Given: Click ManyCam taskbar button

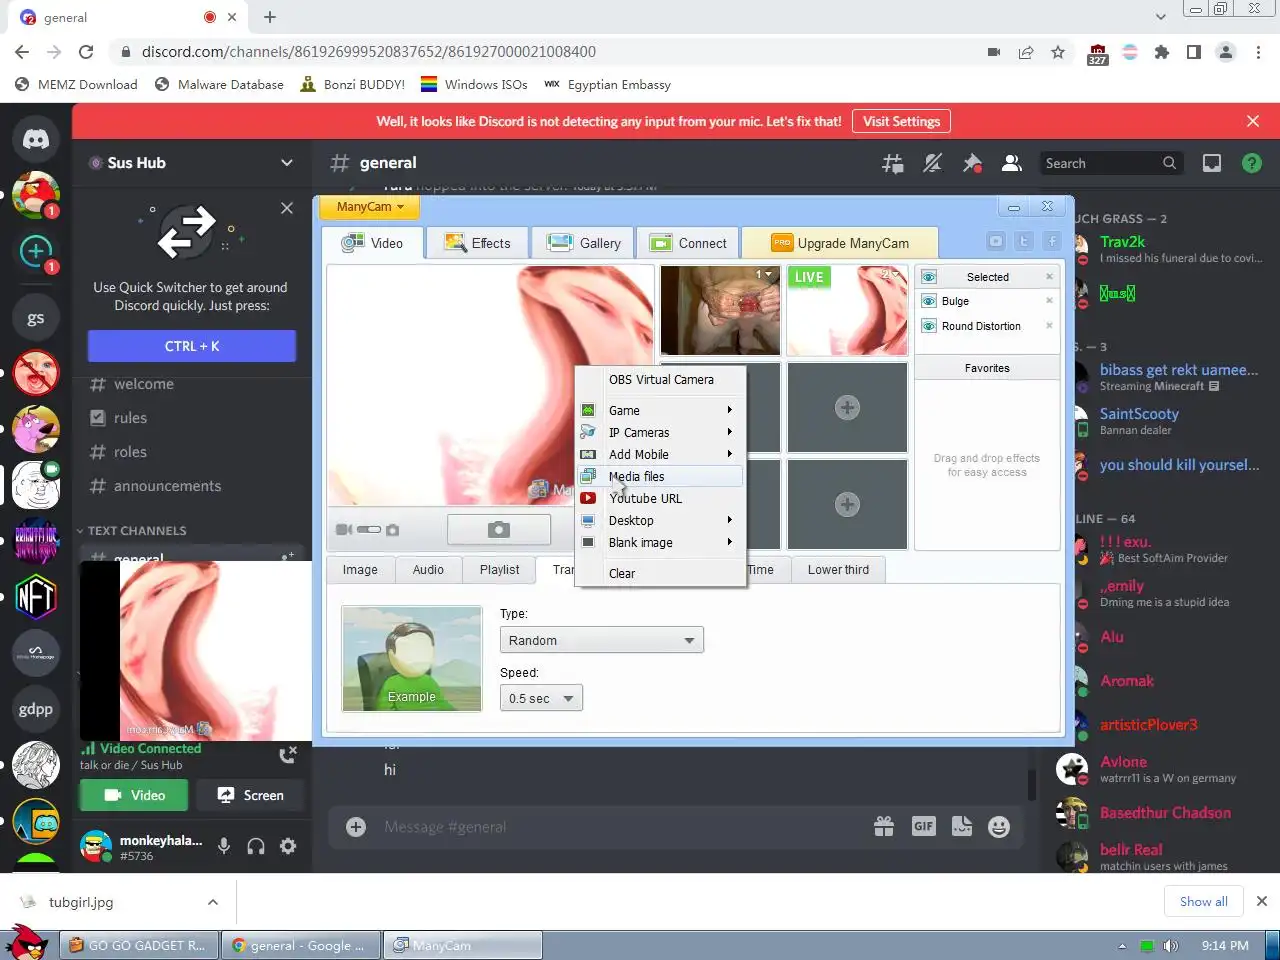Looking at the screenshot, I should (465, 945).
